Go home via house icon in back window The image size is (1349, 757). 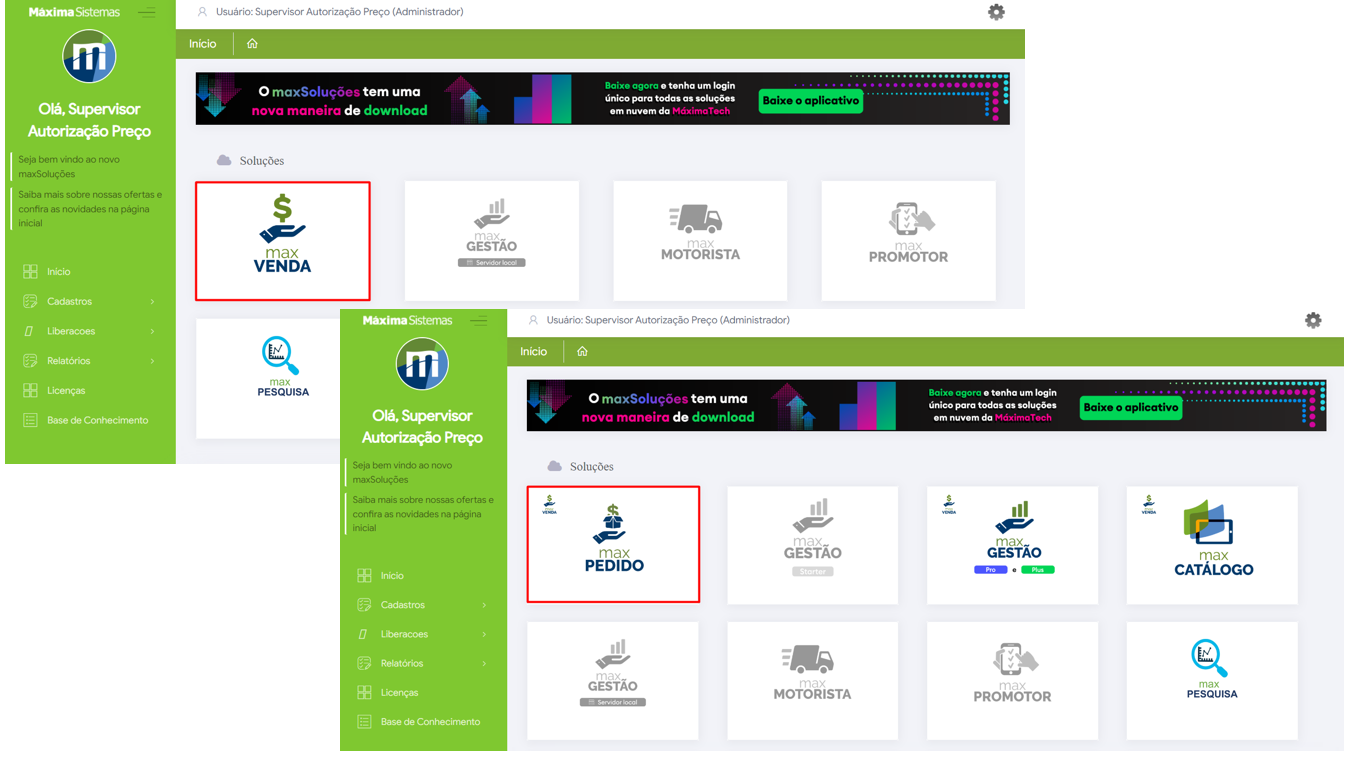(x=252, y=44)
